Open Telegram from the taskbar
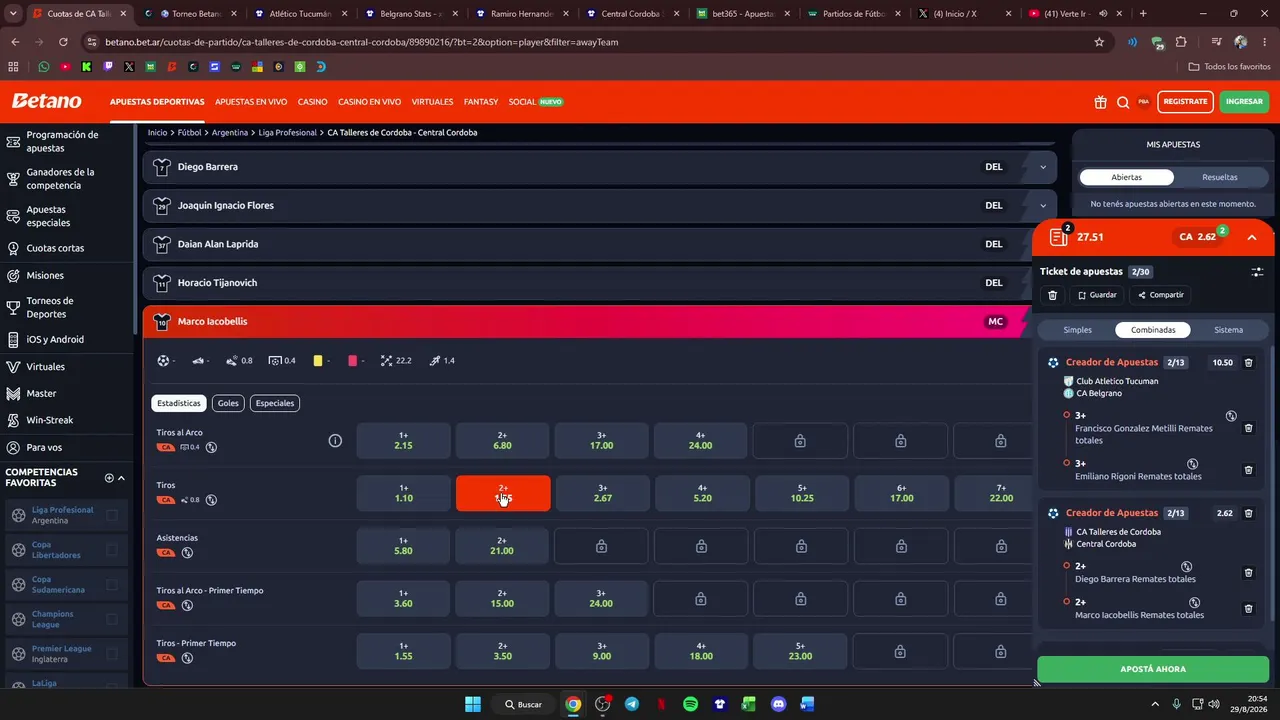This screenshot has height=720, width=1280. (x=631, y=704)
